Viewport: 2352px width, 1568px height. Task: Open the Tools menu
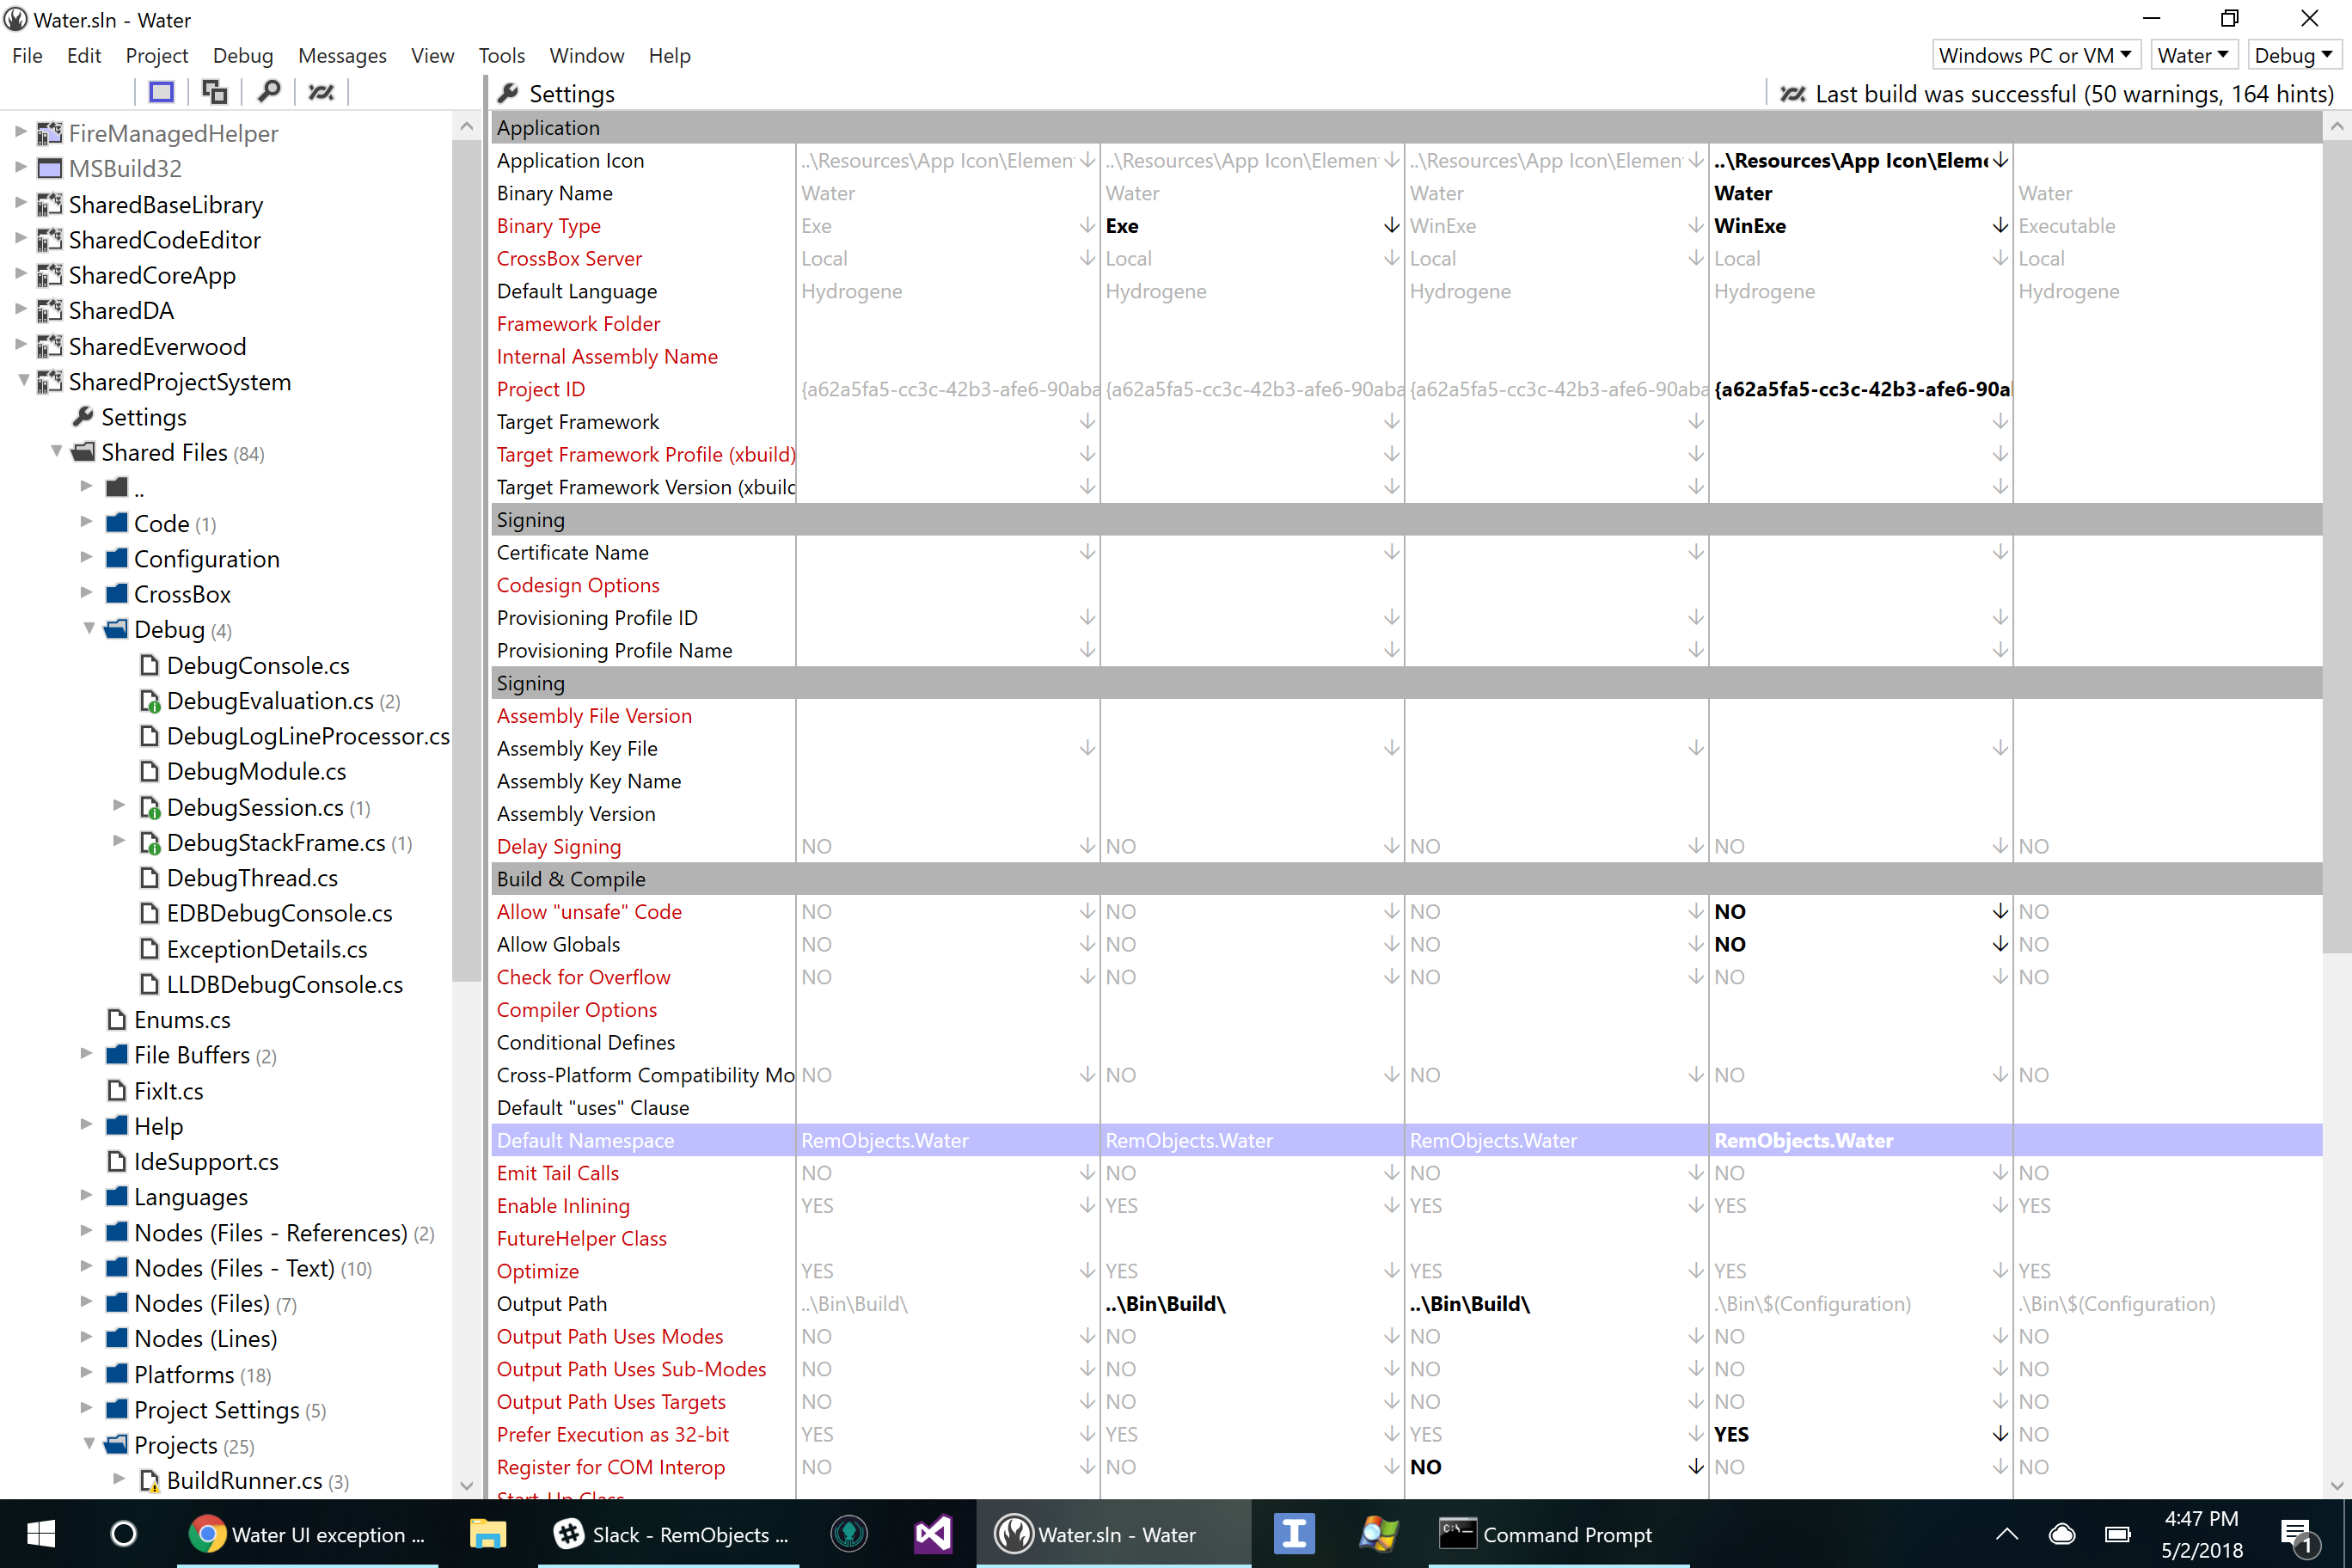[501, 55]
